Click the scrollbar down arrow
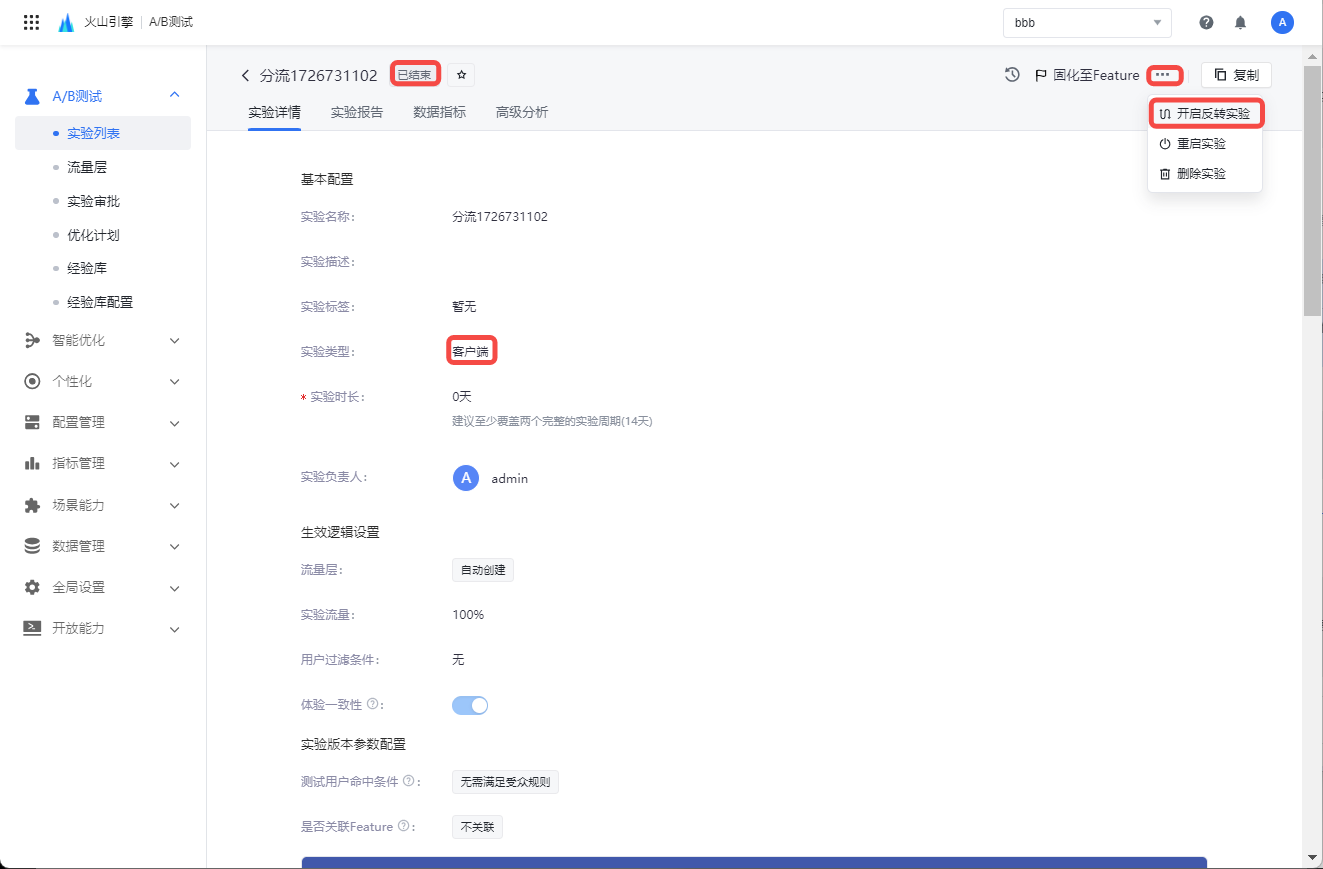The height and width of the screenshot is (869, 1323). coord(1313,857)
